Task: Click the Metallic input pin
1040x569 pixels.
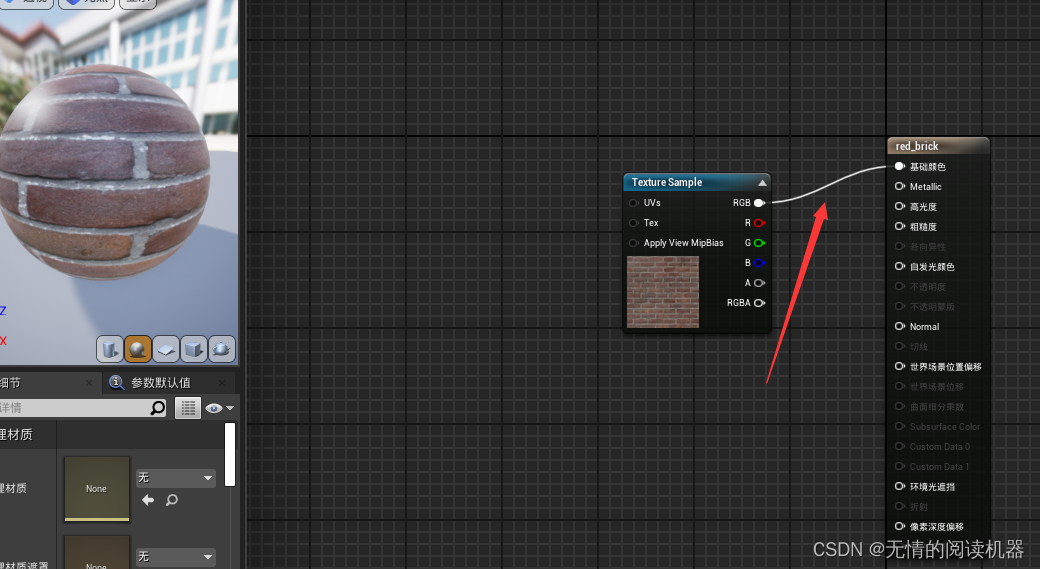Action: click(900, 186)
